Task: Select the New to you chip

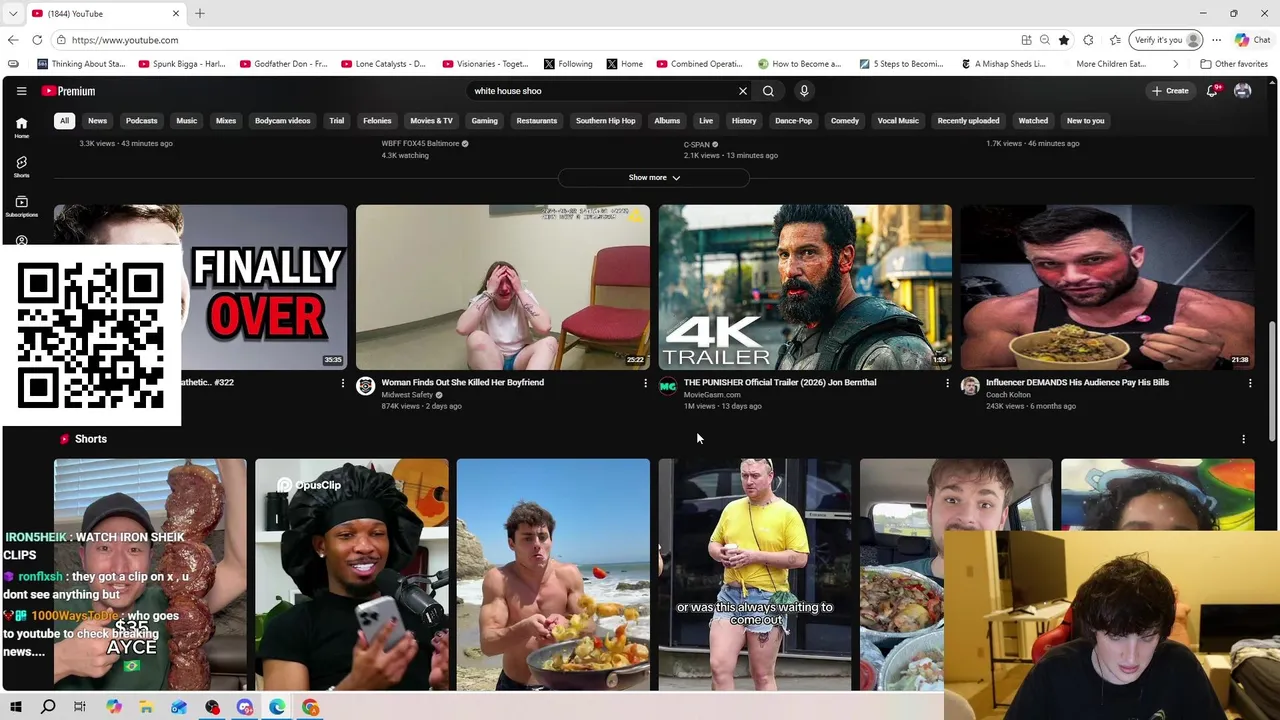Action: click(x=1085, y=121)
